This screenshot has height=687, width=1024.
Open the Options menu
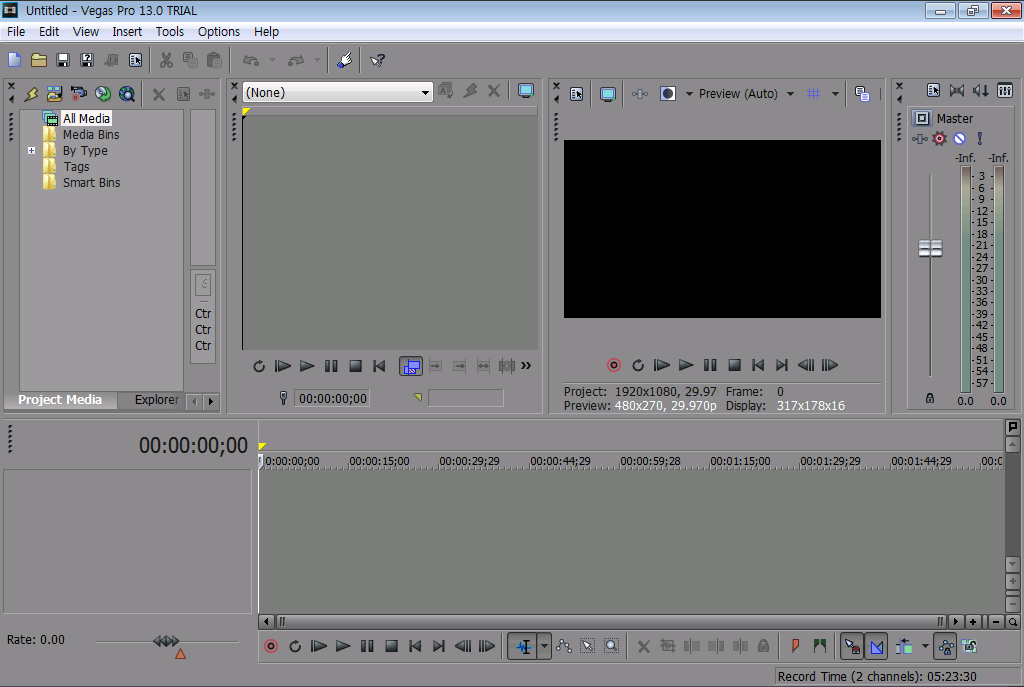pyautogui.click(x=219, y=31)
